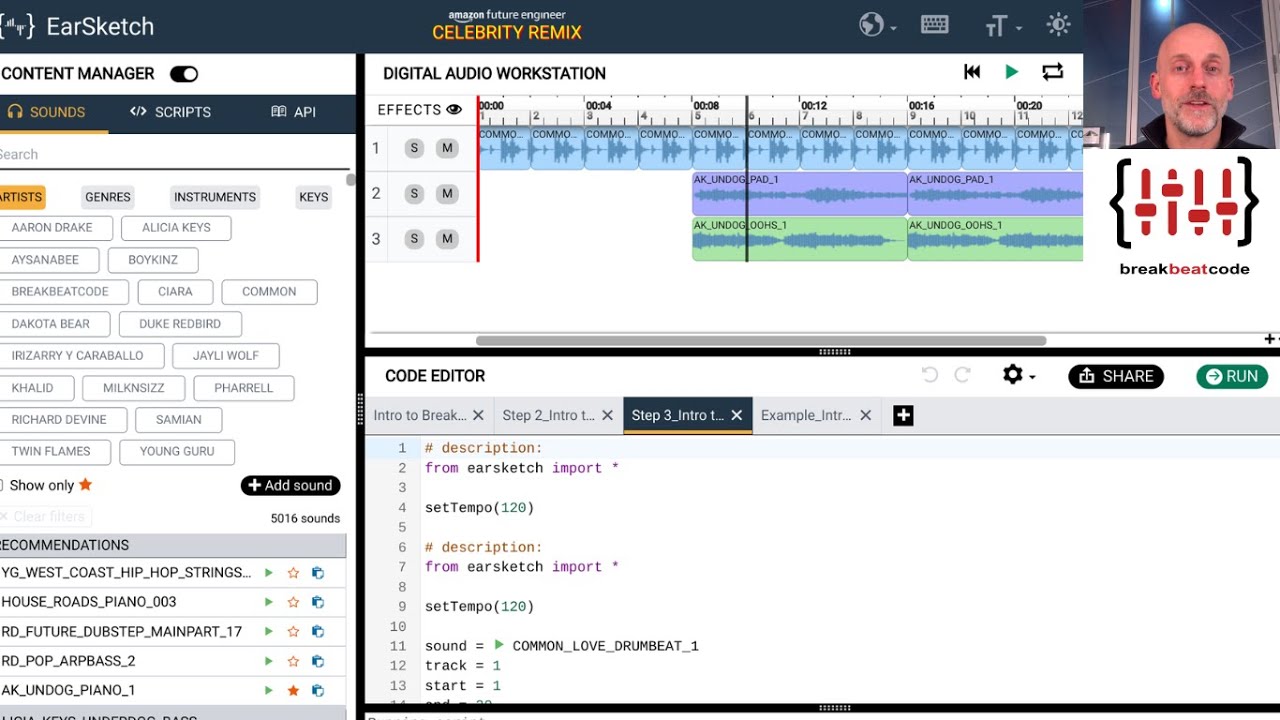The width and height of the screenshot is (1280, 720).
Task: Play the DAW project
Action: point(1011,72)
